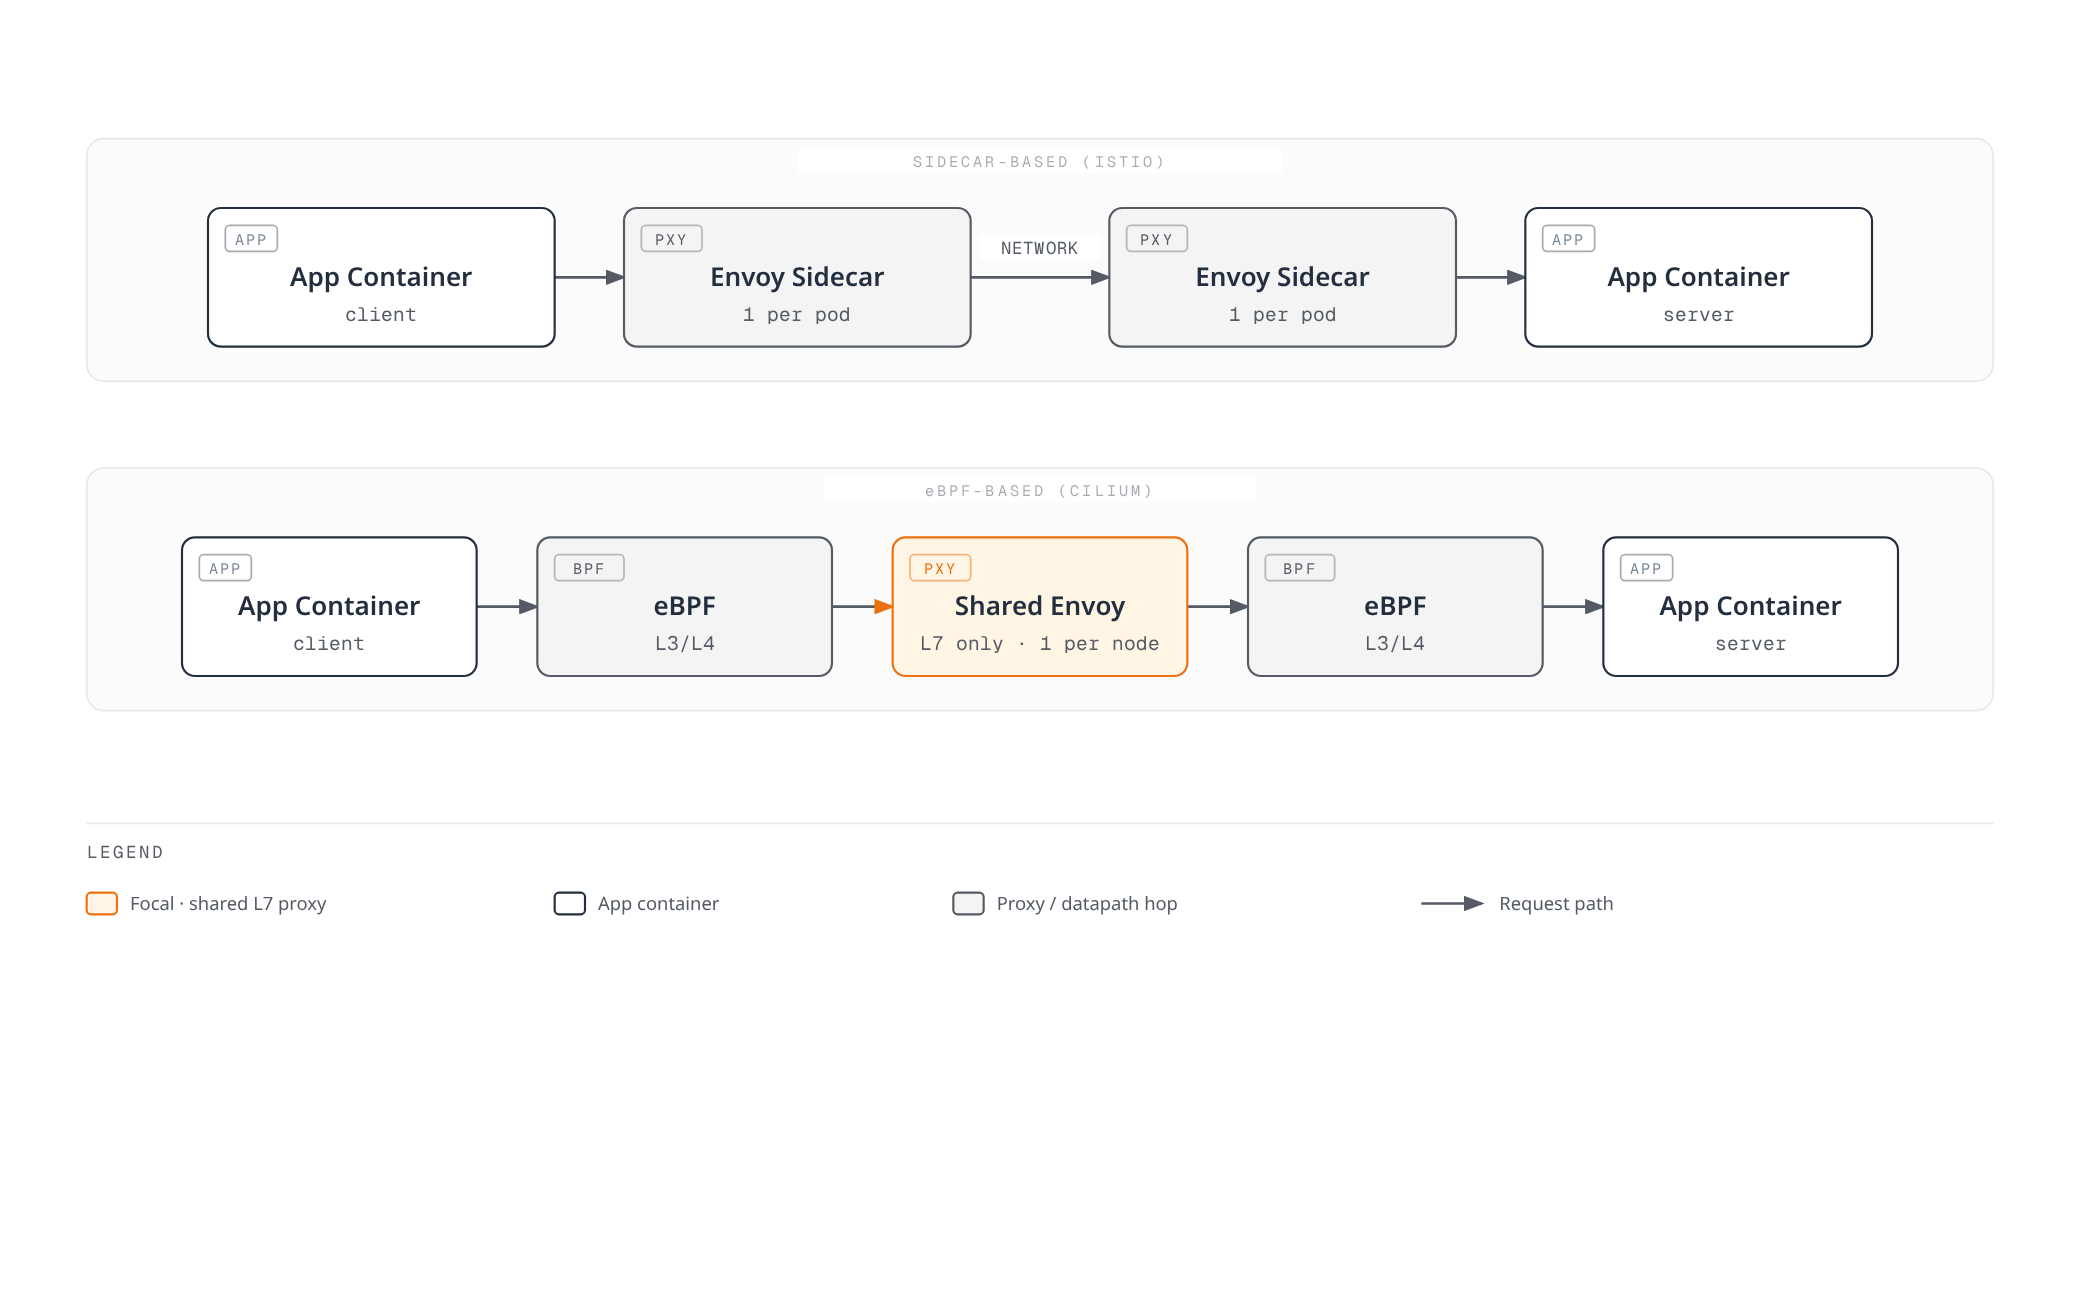Click the 'L7 only · 1 per node' subtitle
The image size is (2080, 1302).
click(1040, 643)
